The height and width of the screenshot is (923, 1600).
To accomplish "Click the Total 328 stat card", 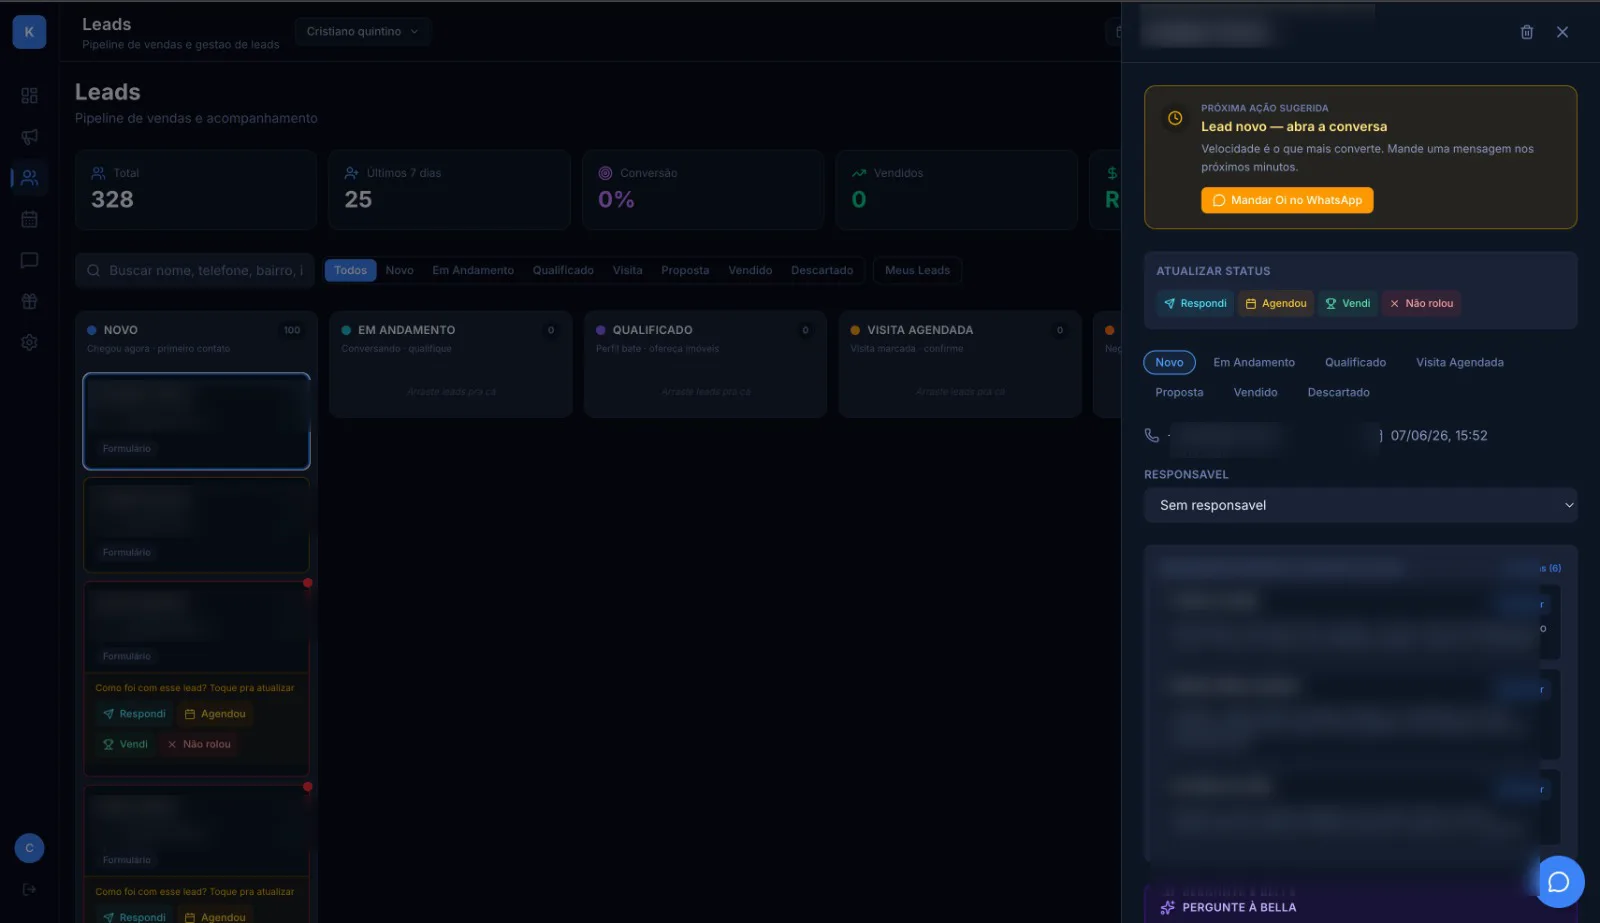I will coord(195,190).
